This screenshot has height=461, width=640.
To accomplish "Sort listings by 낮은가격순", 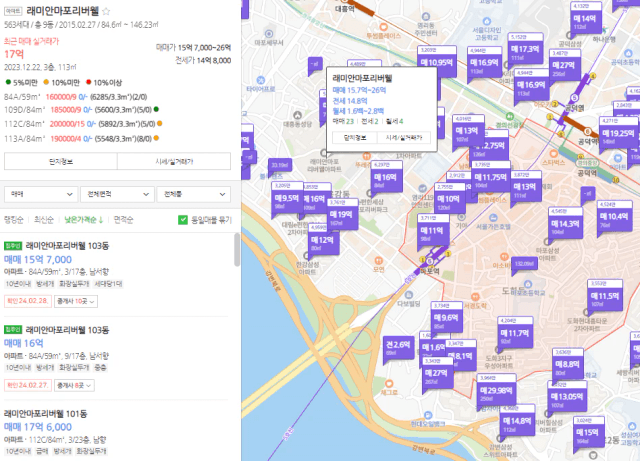I will (x=83, y=220).
